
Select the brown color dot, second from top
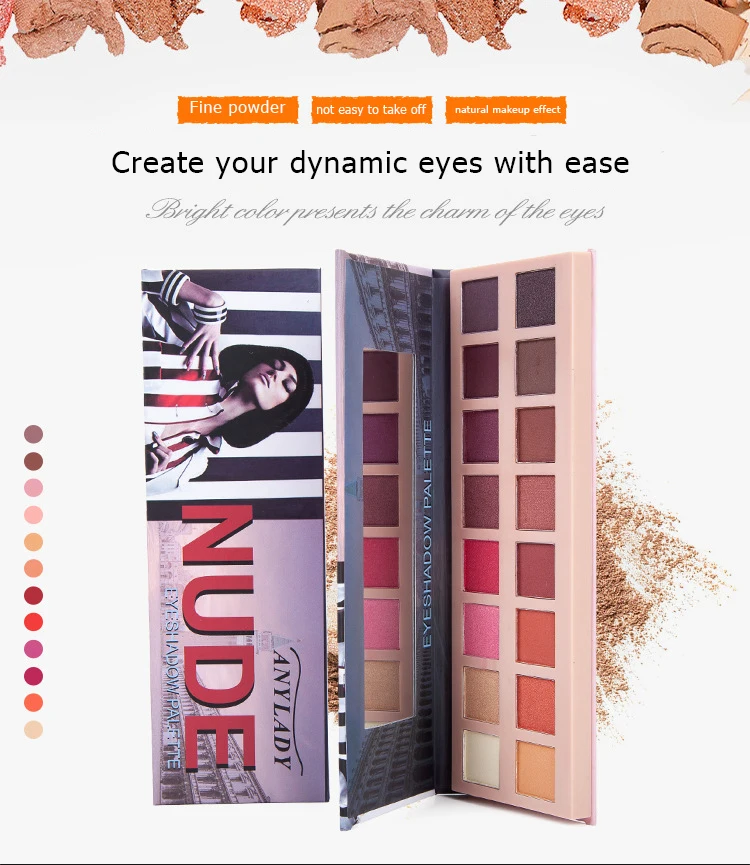tap(34, 461)
